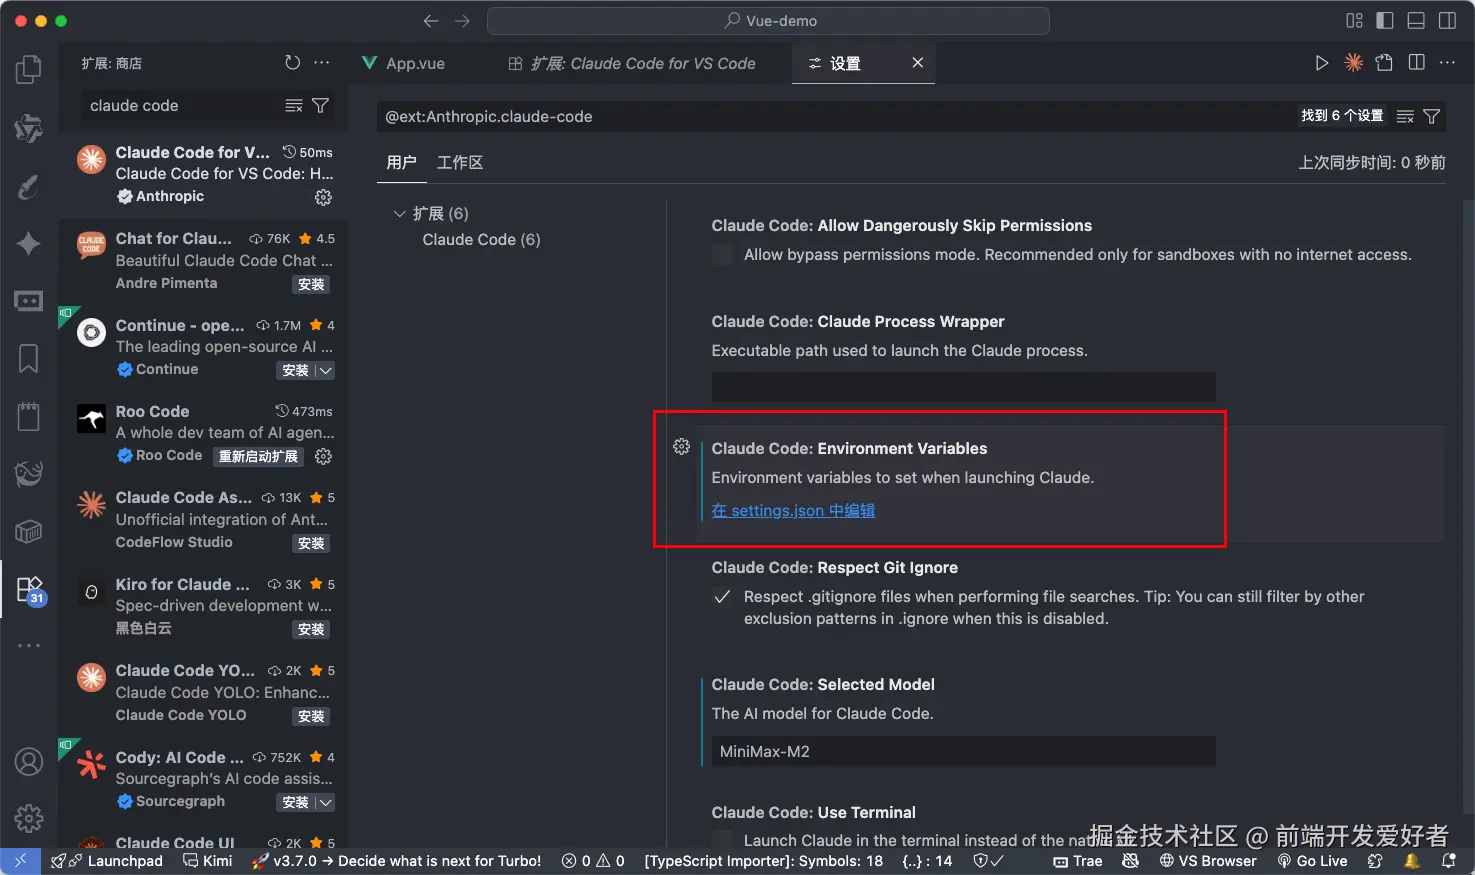Open the extensions panel more actions menu
The image size is (1475, 875).
coord(322,63)
